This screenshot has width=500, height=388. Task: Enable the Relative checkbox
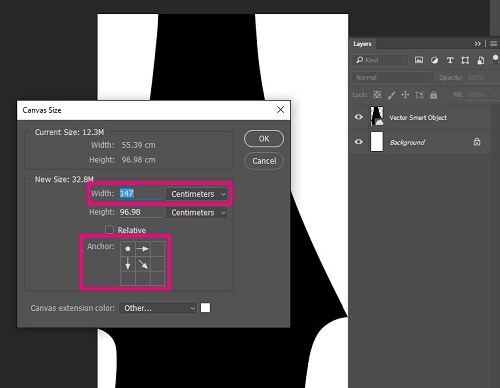click(109, 230)
